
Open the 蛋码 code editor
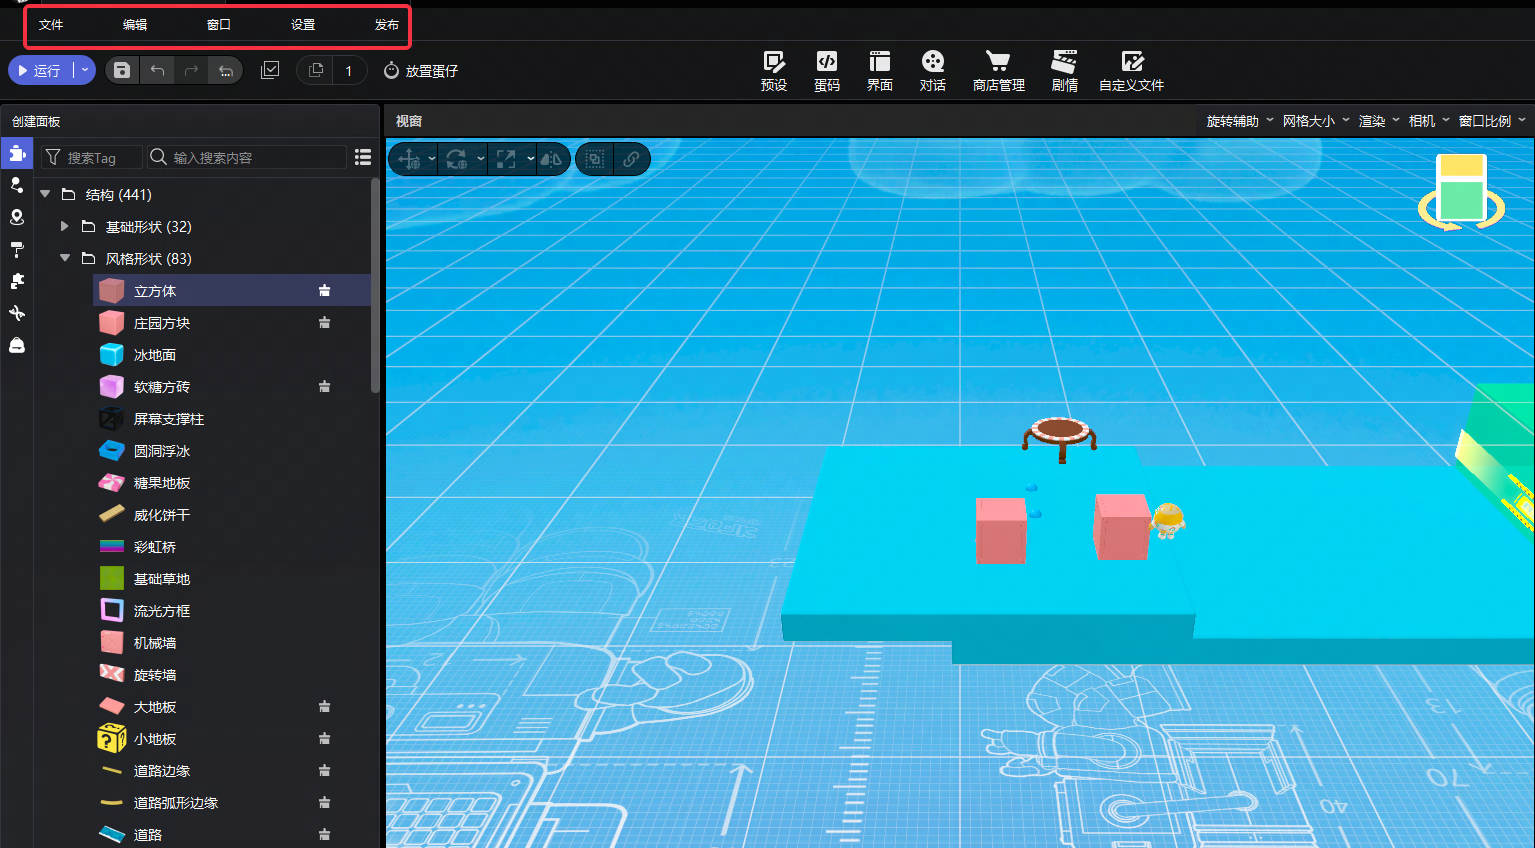[826, 71]
